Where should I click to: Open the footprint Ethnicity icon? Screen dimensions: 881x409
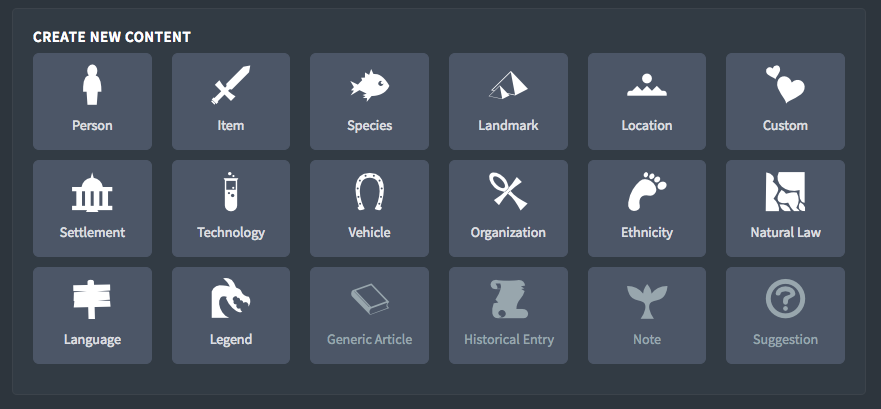tap(647, 192)
